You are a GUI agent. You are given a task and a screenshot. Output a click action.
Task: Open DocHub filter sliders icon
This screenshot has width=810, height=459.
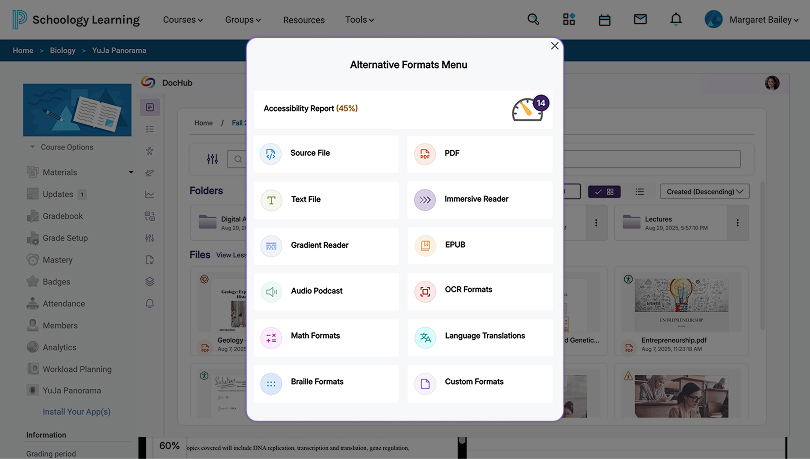[212, 159]
